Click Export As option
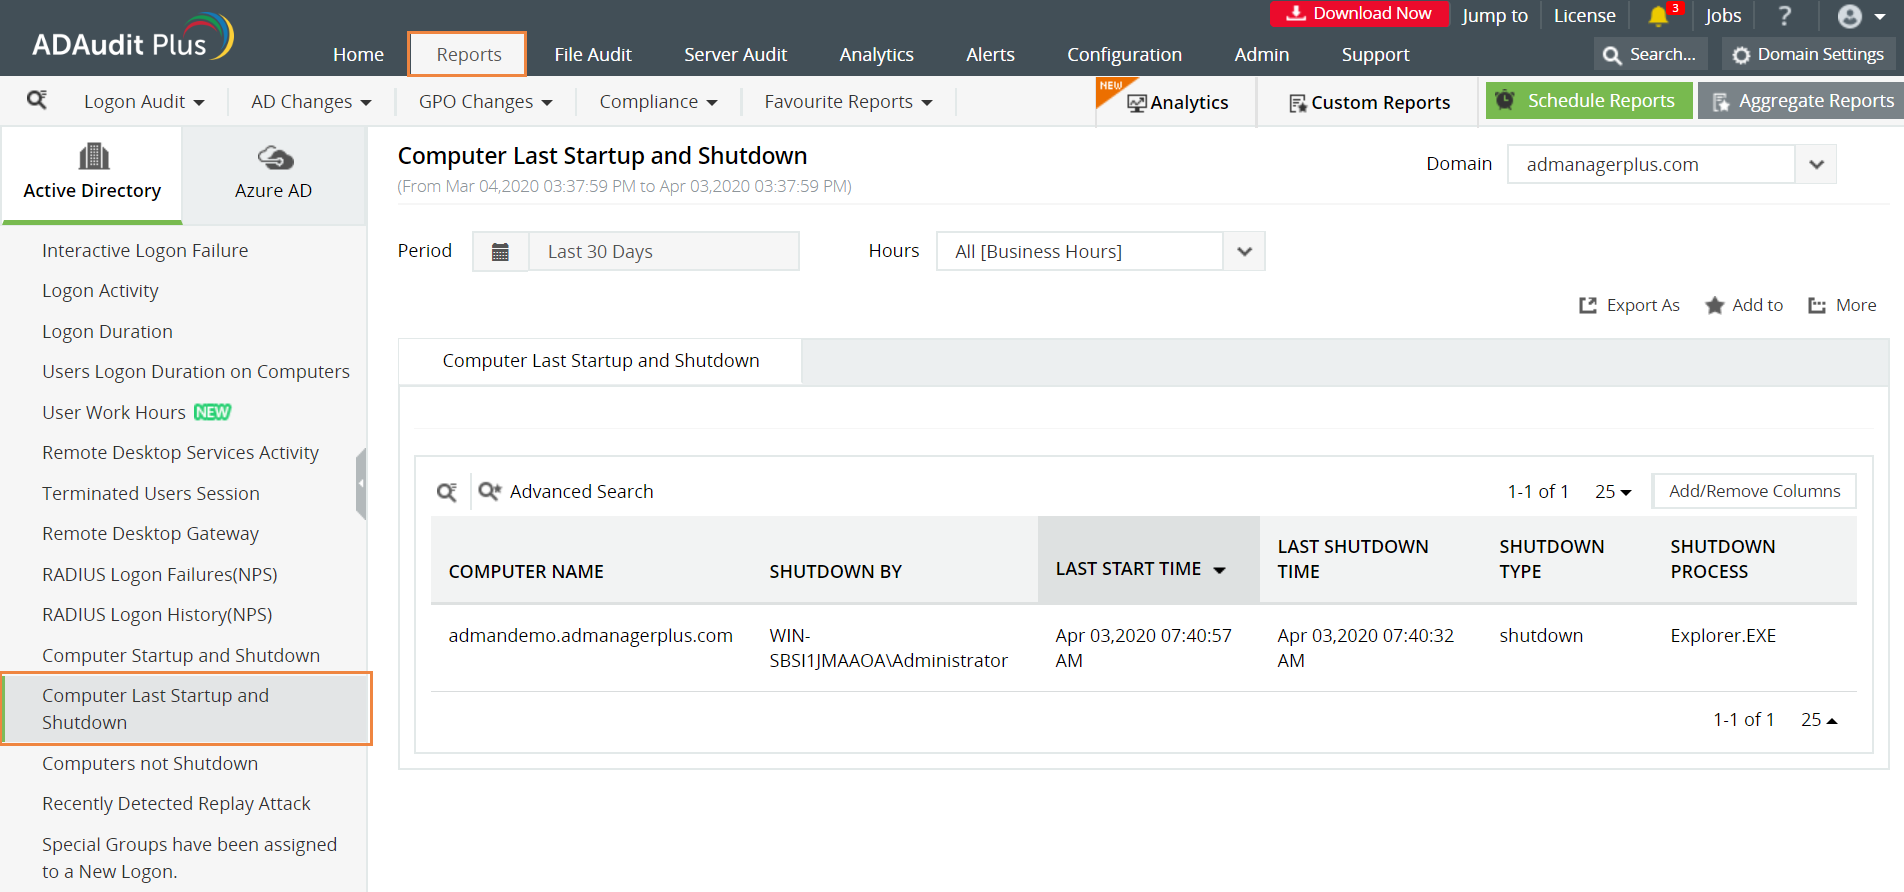This screenshot has width=1904, height=892. (1629, 306)
